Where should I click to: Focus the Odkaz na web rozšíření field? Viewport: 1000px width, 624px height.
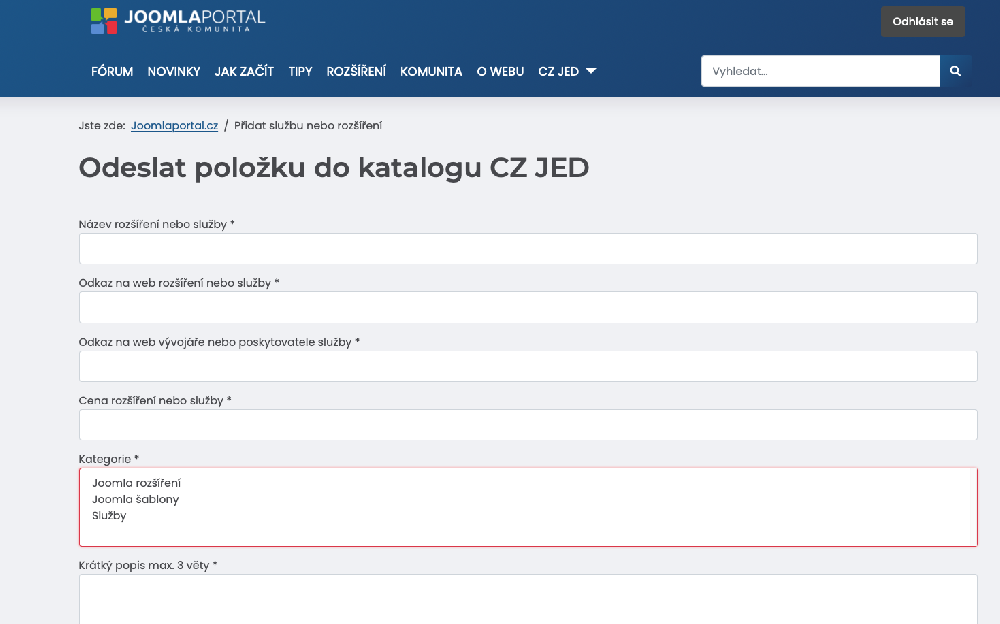click(x=527, y=307)
